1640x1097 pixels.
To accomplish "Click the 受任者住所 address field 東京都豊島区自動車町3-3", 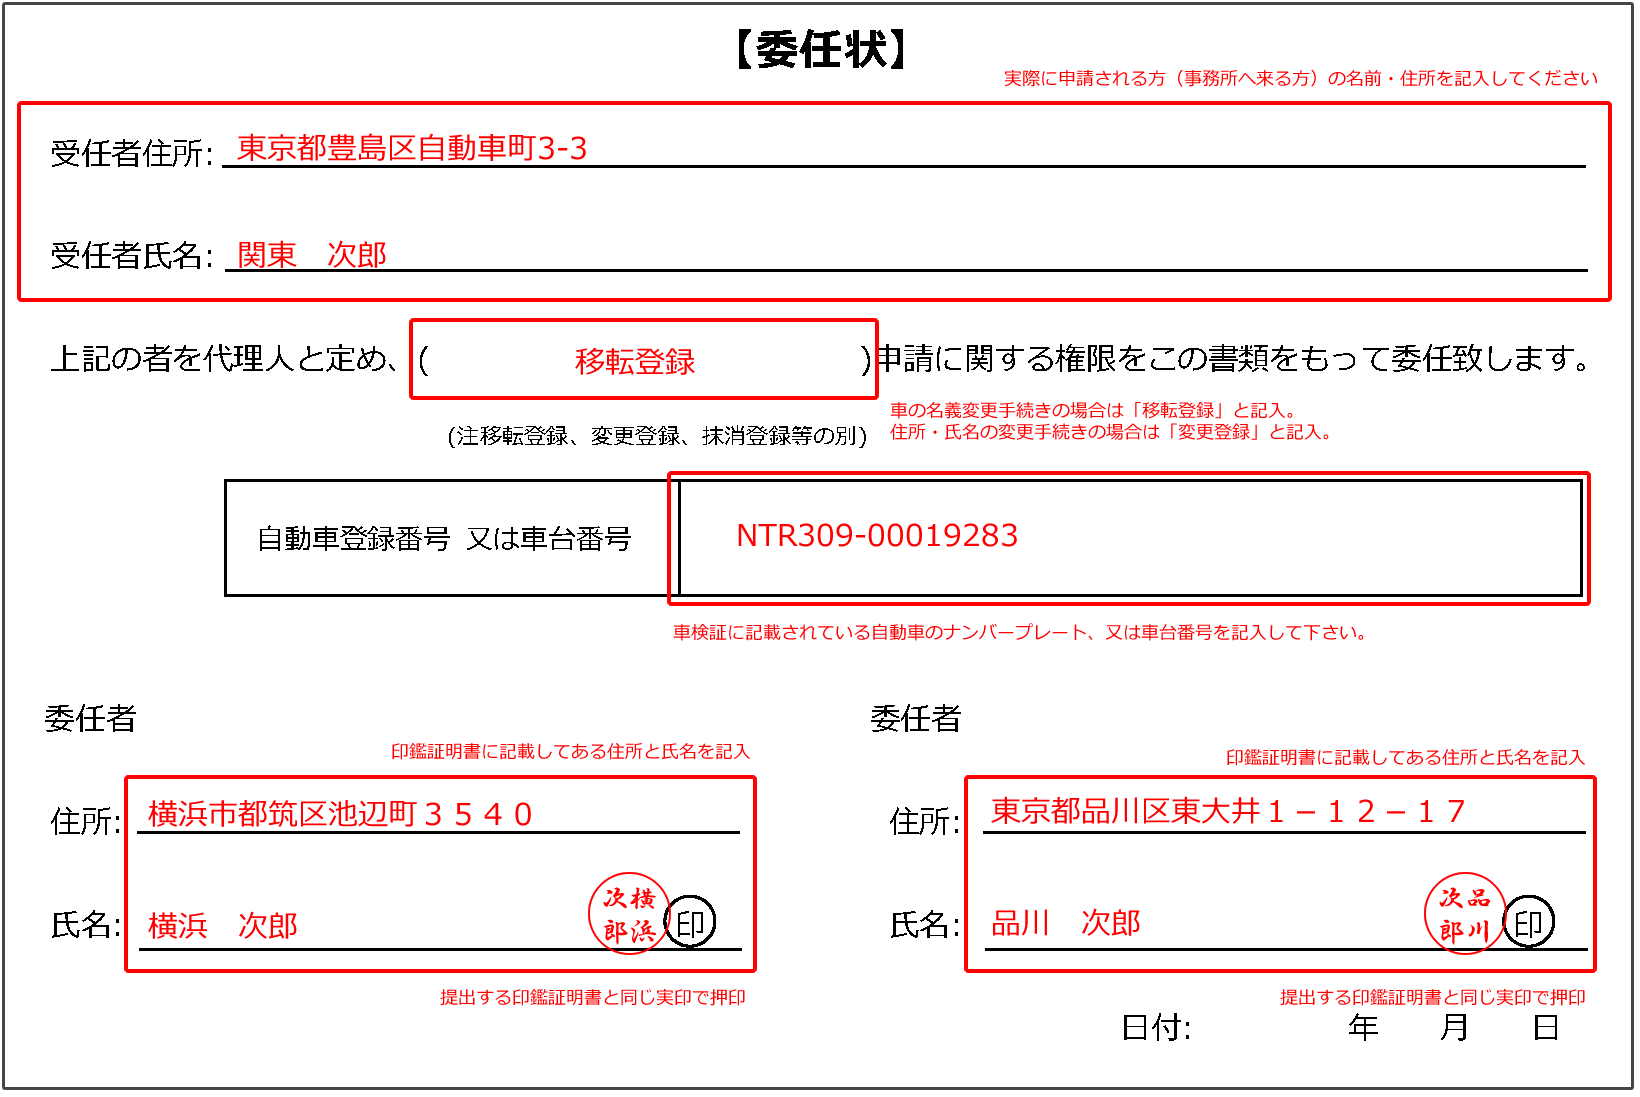I will pos(412,148).
